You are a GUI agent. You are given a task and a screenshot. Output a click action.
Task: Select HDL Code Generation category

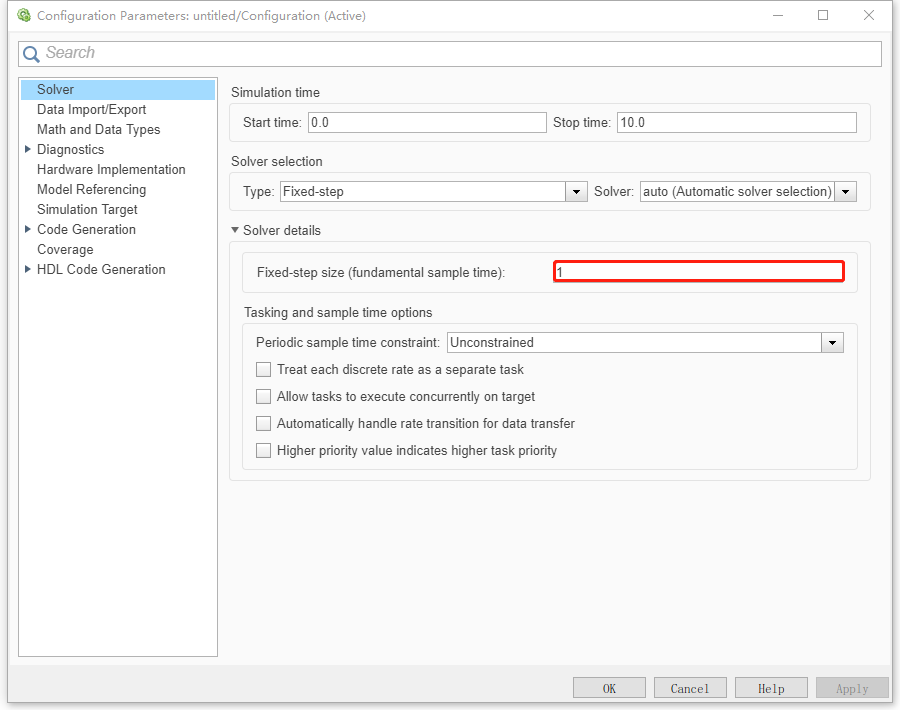pos(101,270)
